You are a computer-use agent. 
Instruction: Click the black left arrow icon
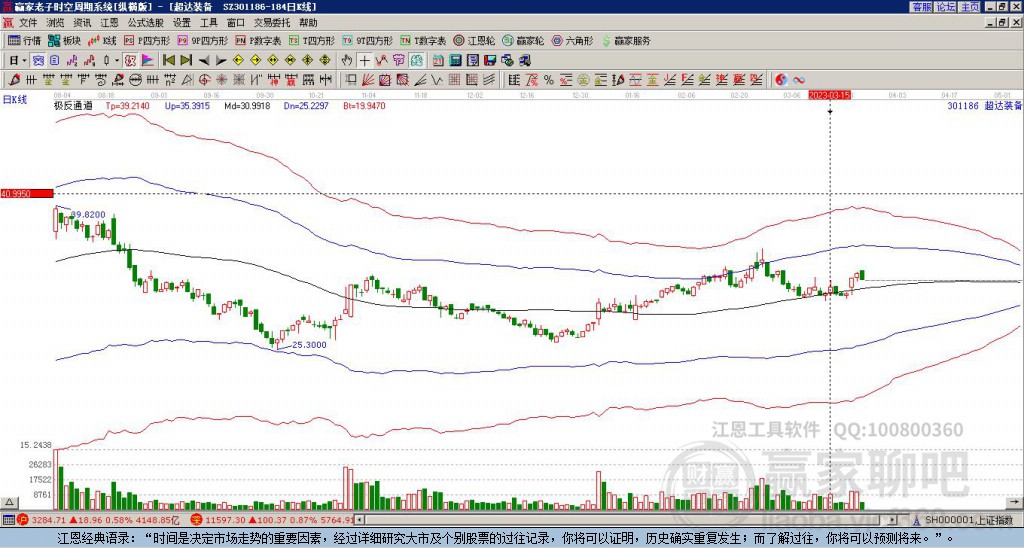[204, 61]
